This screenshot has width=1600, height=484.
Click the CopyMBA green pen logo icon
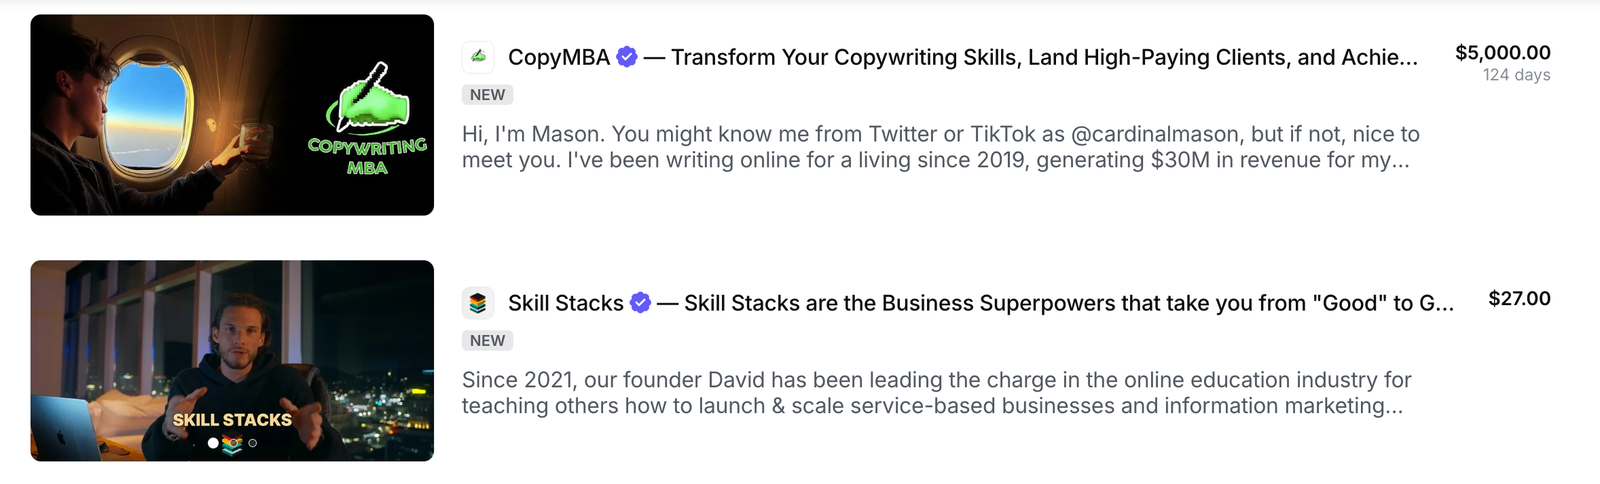click(x=478, y=57)
